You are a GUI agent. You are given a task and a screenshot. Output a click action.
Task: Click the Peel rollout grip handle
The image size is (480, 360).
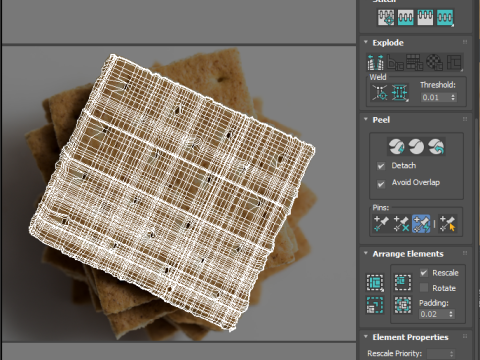pyautogui.click(x=465, y=119)
